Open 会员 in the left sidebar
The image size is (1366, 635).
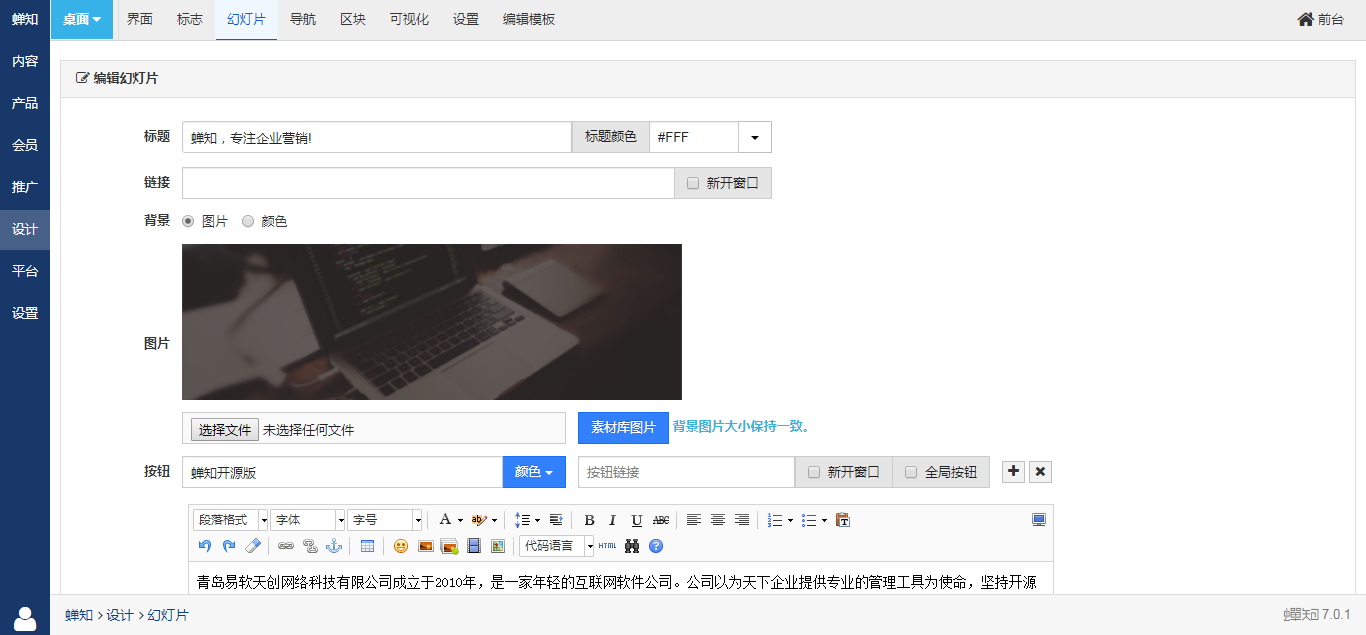25,145
